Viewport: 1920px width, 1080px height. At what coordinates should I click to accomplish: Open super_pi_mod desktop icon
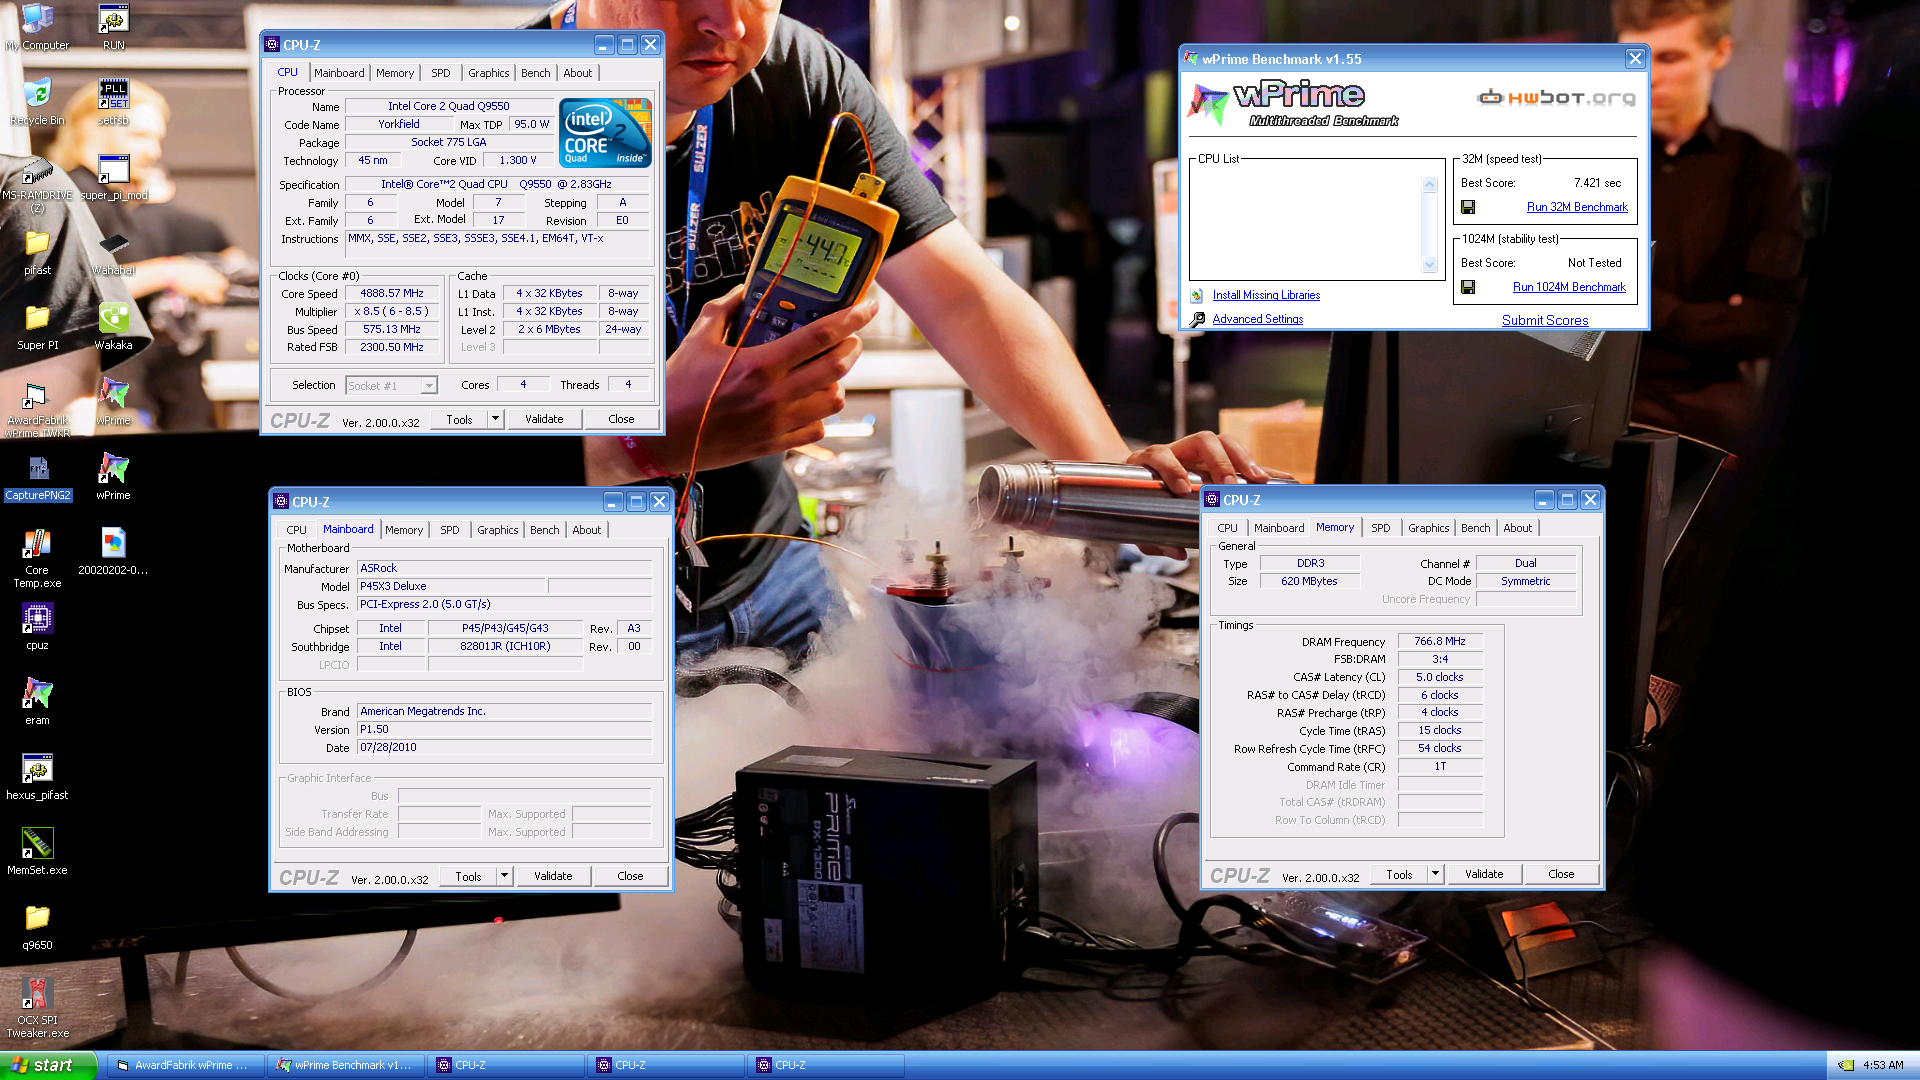pyautogui.click(x=113, y=177)
